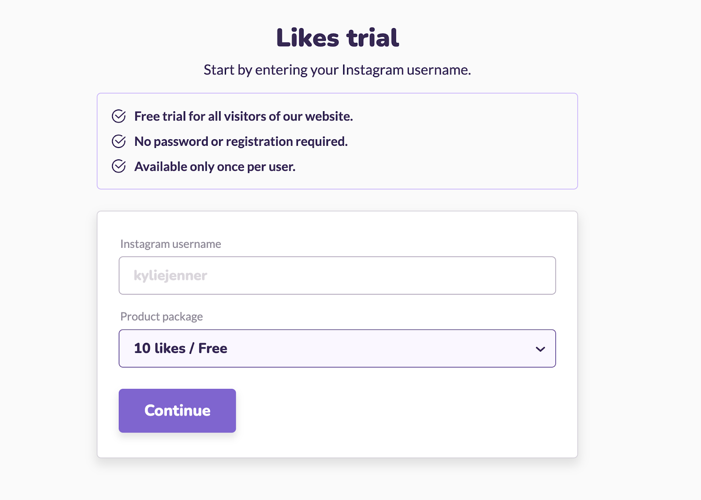Image resolution: width=701 pixels, height=500 pixels.
Task: Click the "kyliejenner" placeholder text
Action: pos(169,276)
